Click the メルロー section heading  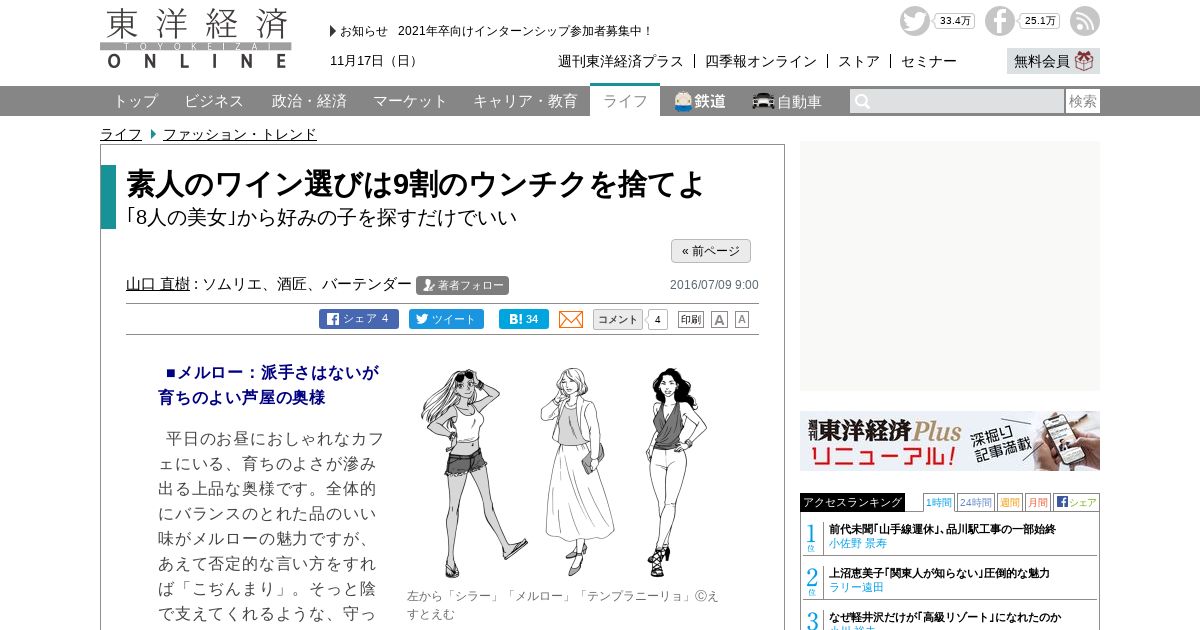[268, 385]
